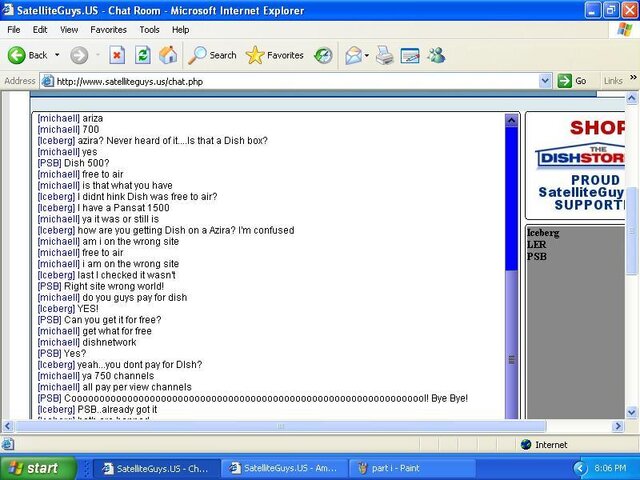Switch to 'SatelliteGuys.US - Am...' taskbar window
This screenshot has width=640, height=480.
tap(284, 468)
